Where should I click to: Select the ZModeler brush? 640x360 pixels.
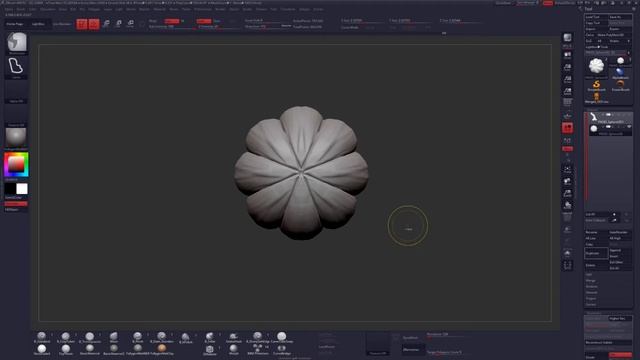click(209, 350)
